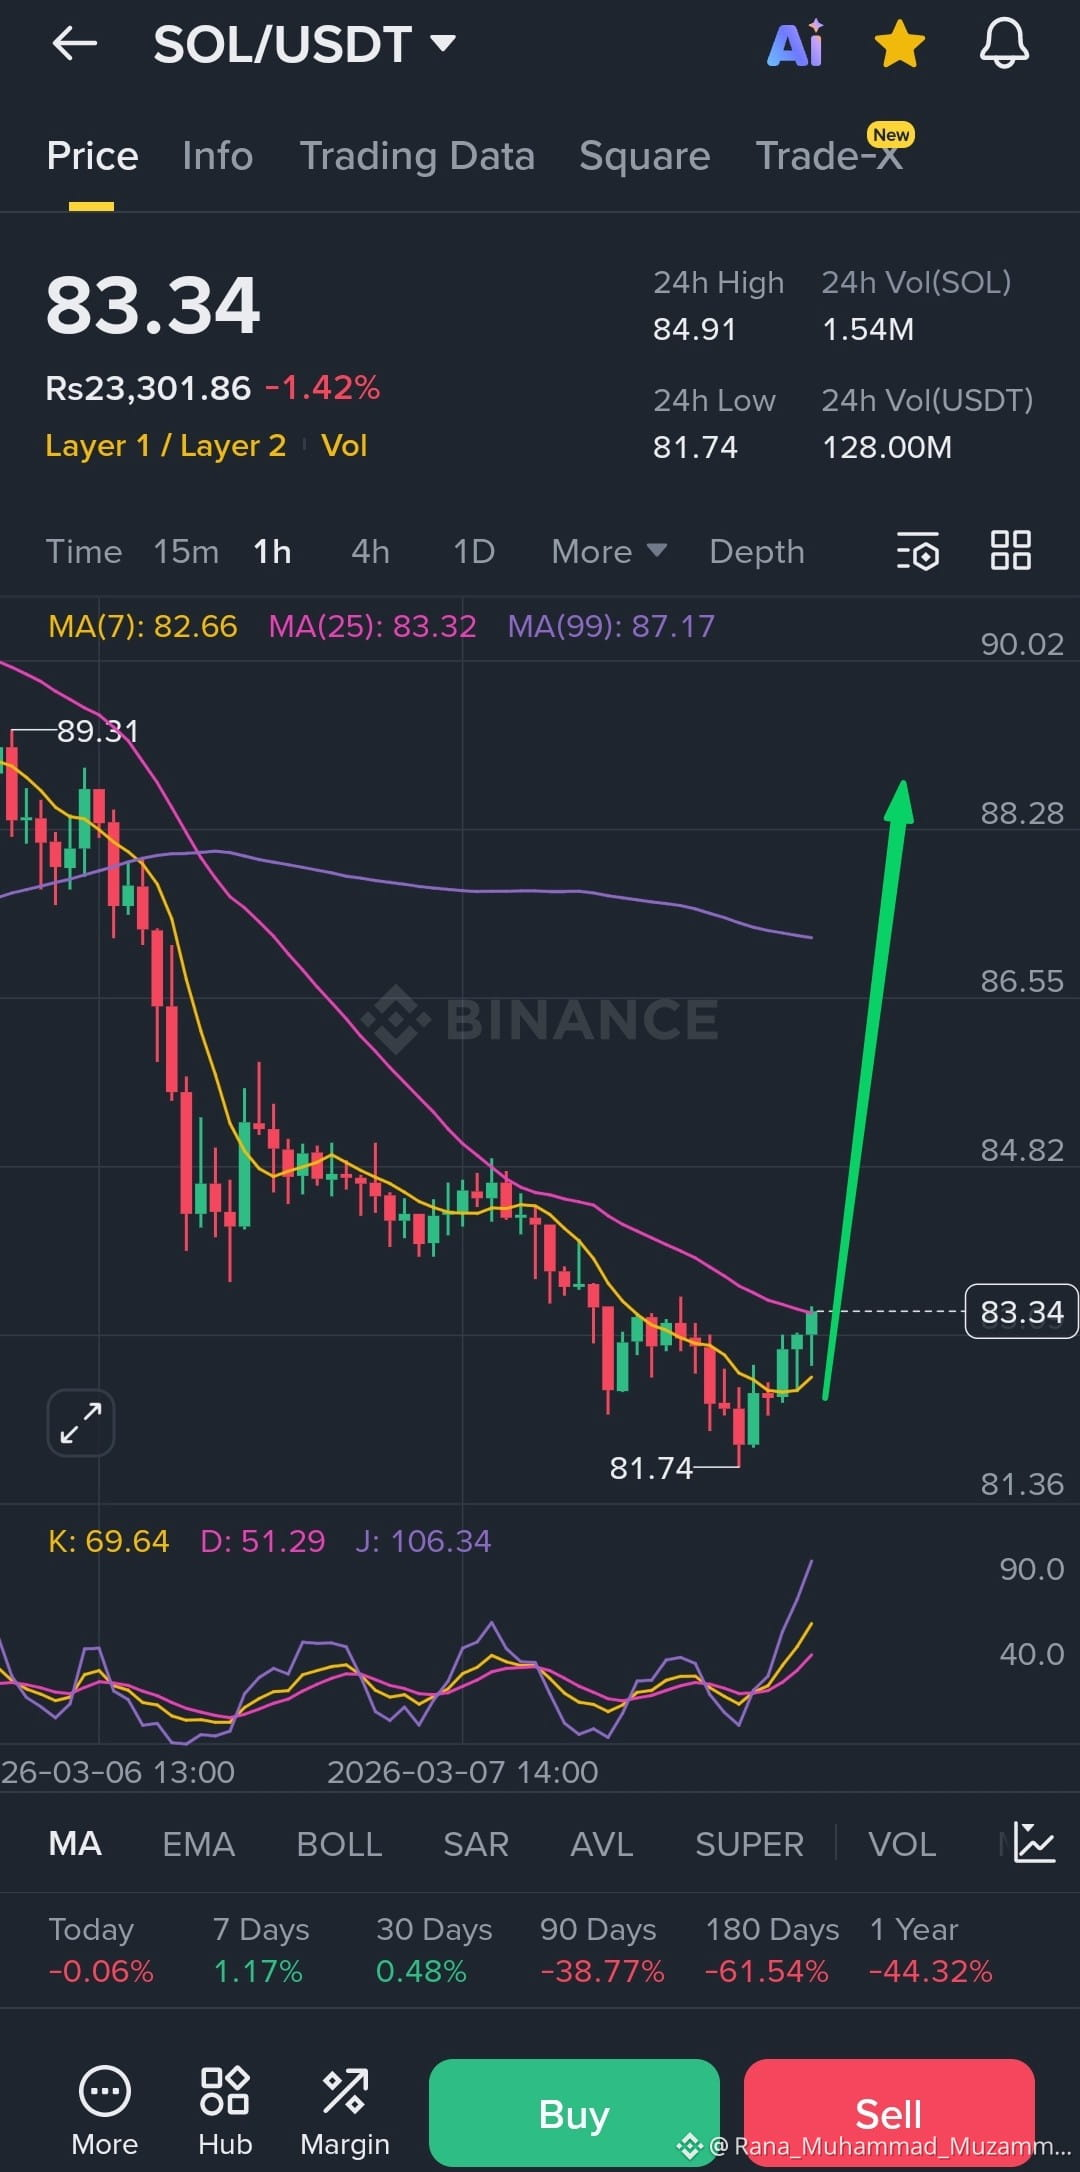Enable the AVL indicator
Viewport: 1080px width, 2172px height.
(x=602, y=1844)
